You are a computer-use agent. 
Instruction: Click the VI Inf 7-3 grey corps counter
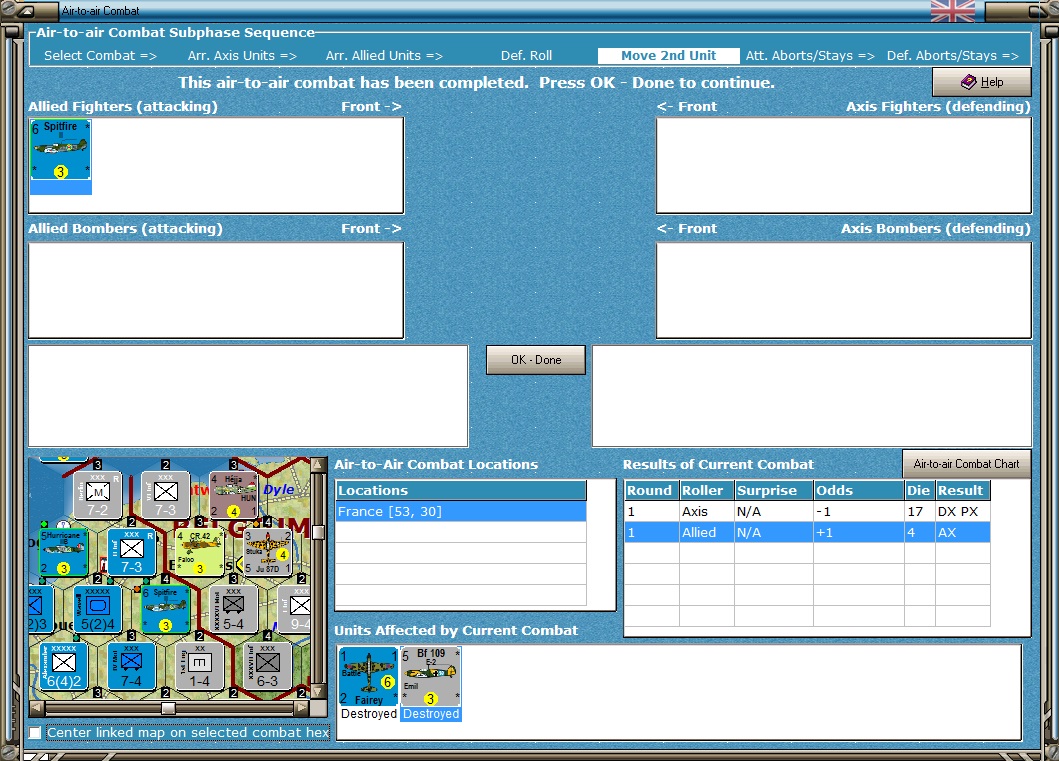coord(165,496)
